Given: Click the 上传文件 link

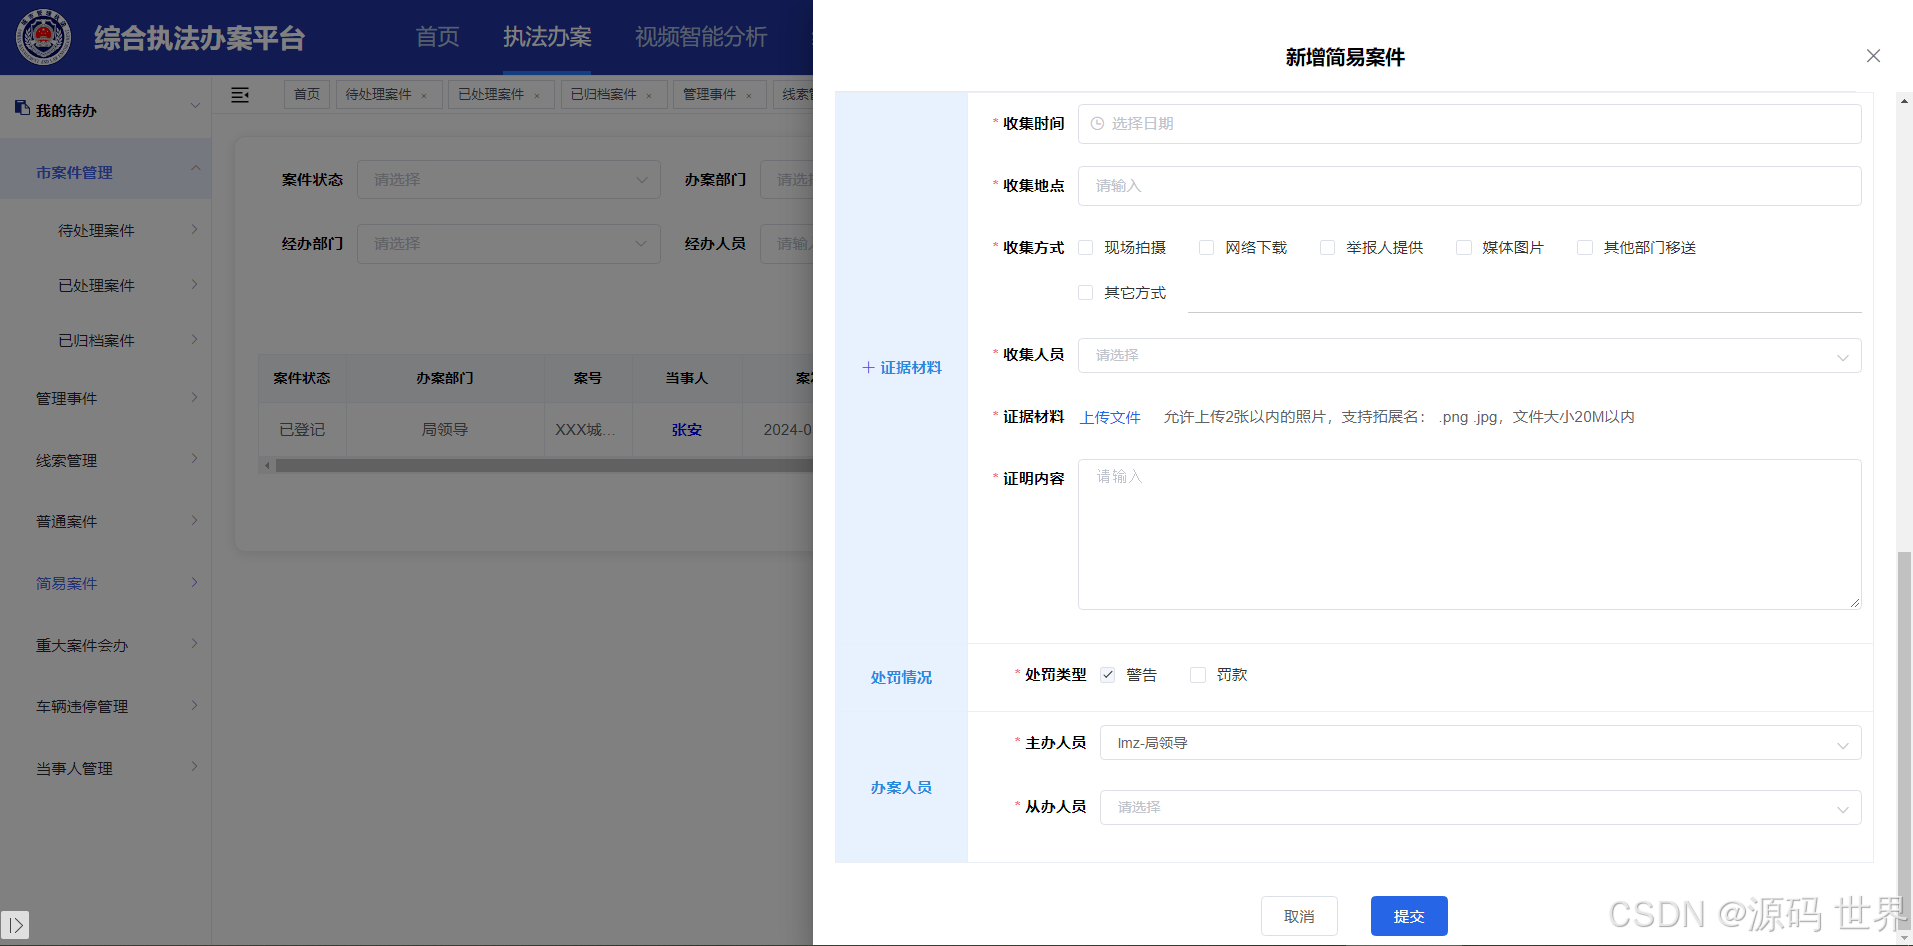Looking at the screenshot, I should coord(1110,417).
